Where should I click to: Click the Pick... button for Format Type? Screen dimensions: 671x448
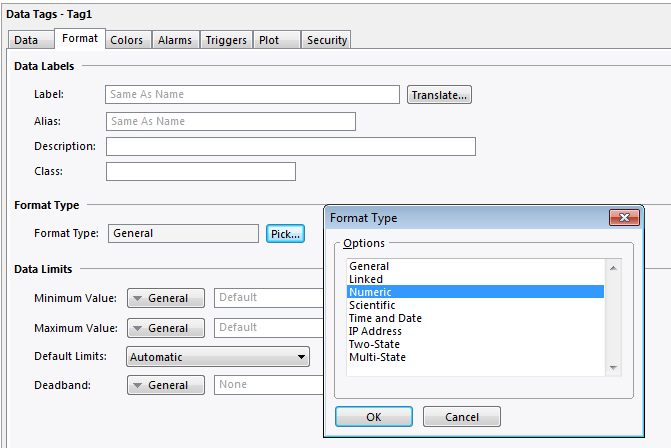point(285,234)
